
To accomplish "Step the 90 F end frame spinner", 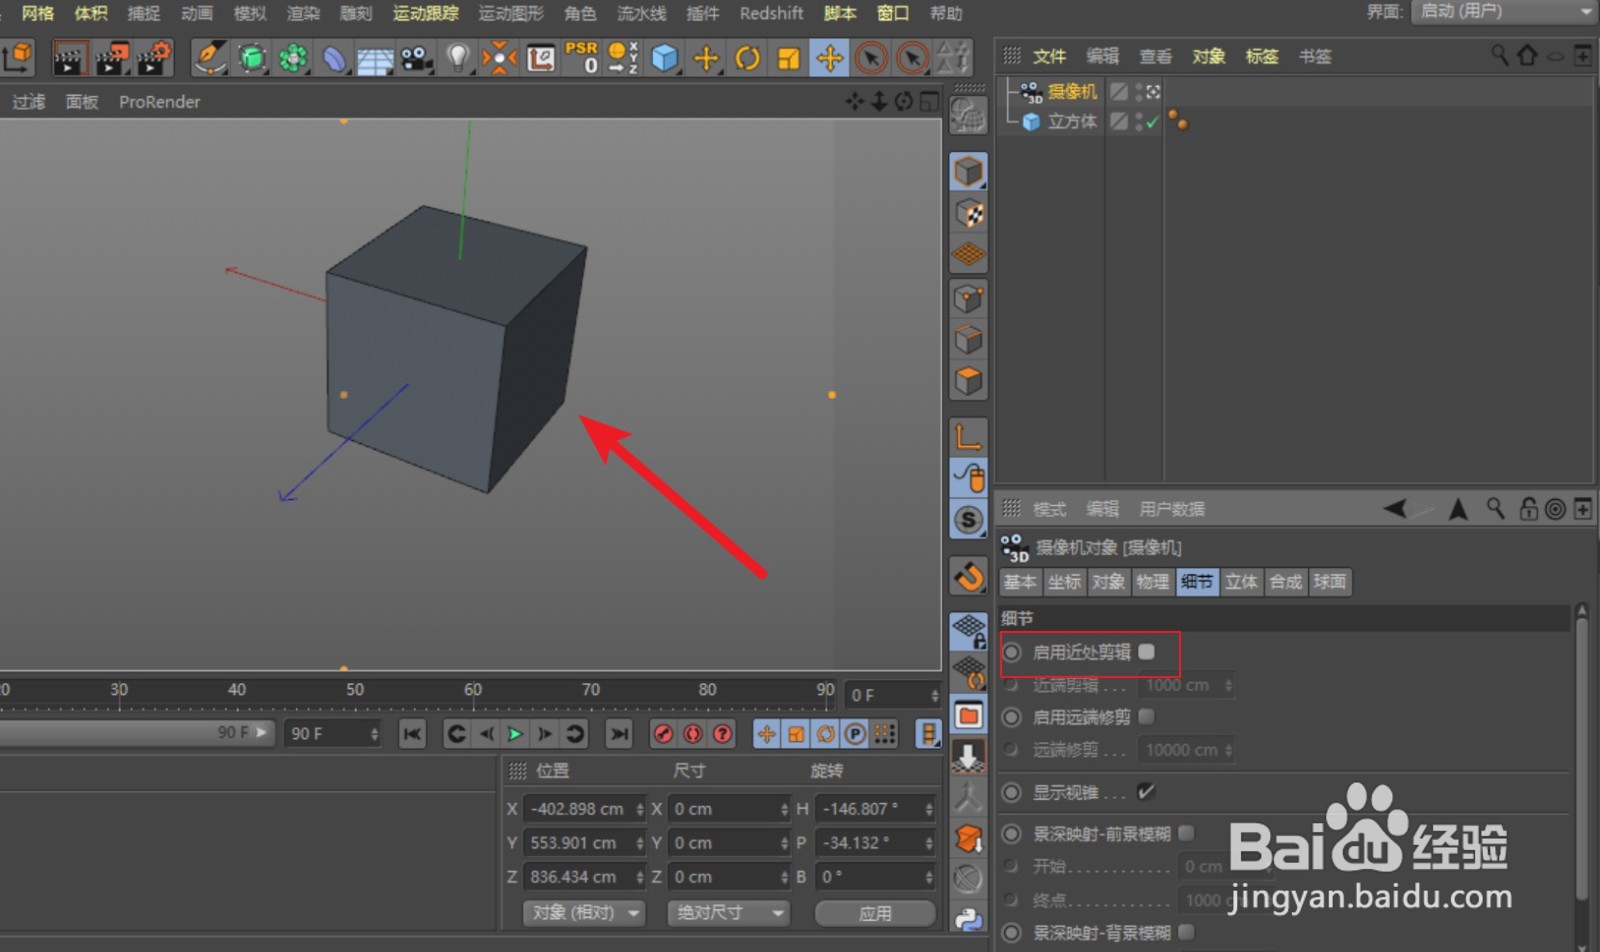I will coord(375,734).
